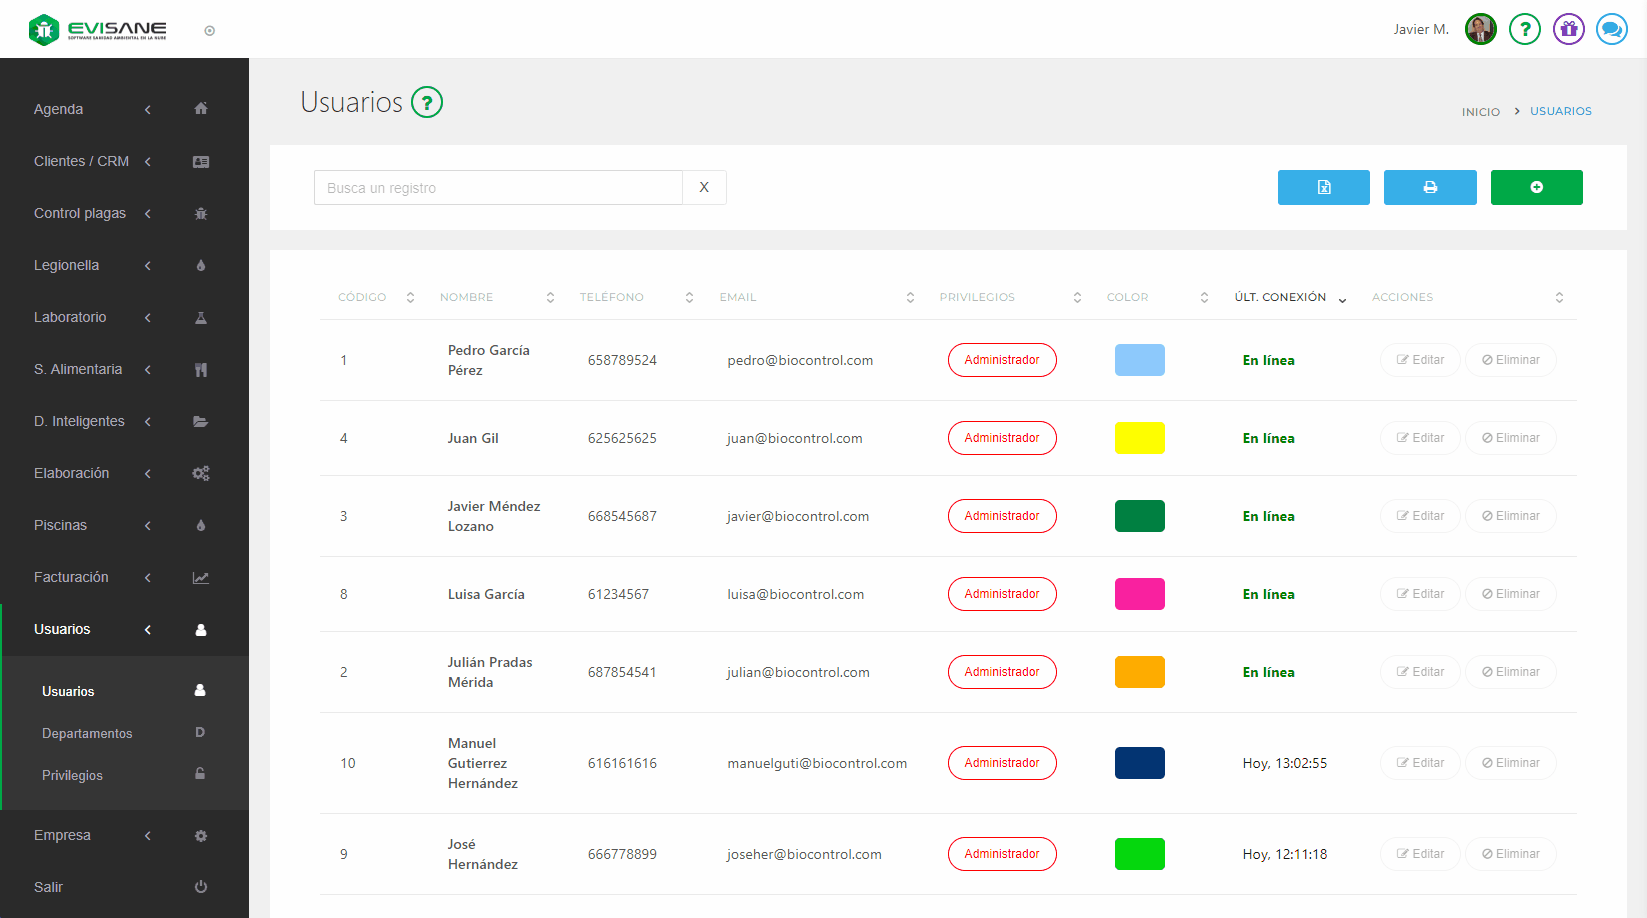The image size is (1647, 918).
Task: Click the Agenda home icon
Action: point(201,109)
